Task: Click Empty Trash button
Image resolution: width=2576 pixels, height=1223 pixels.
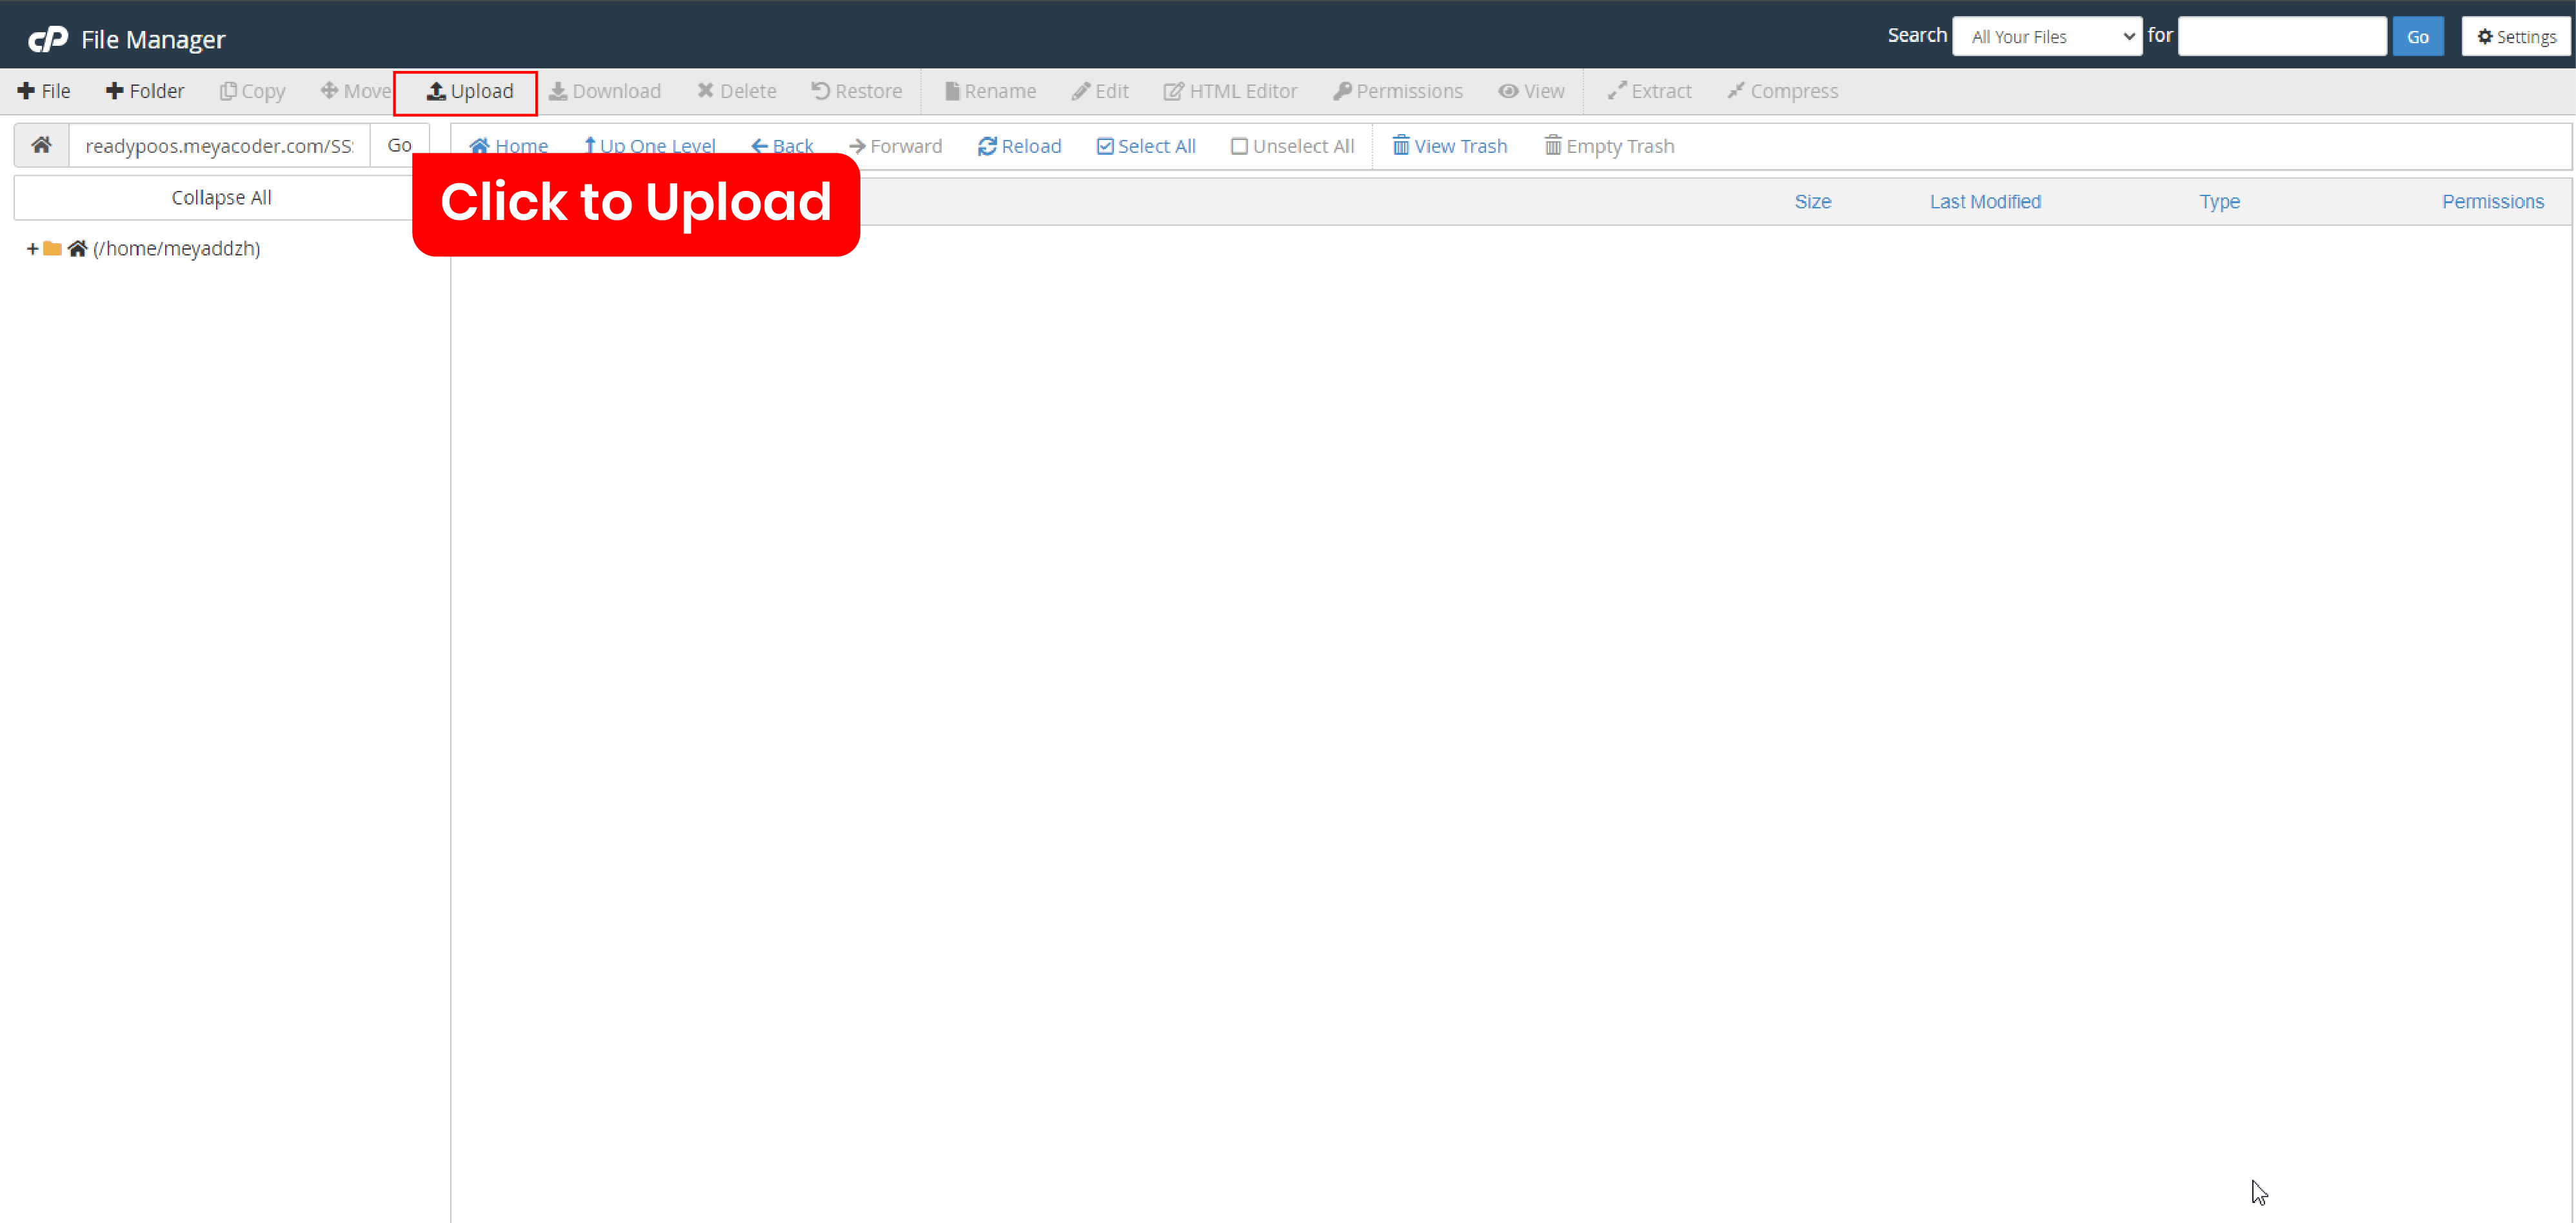Action: tap(1610, 146)
